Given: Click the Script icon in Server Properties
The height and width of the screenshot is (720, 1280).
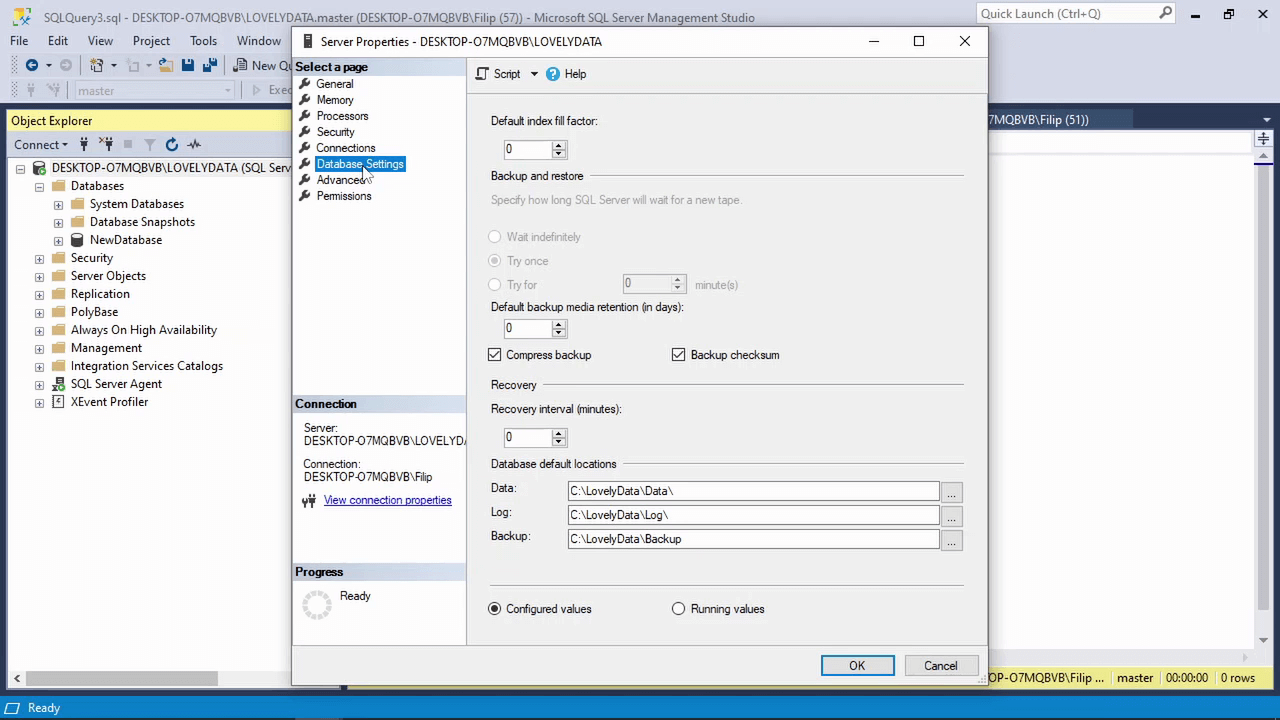Looking at the screenshot, I should point(483,74).
